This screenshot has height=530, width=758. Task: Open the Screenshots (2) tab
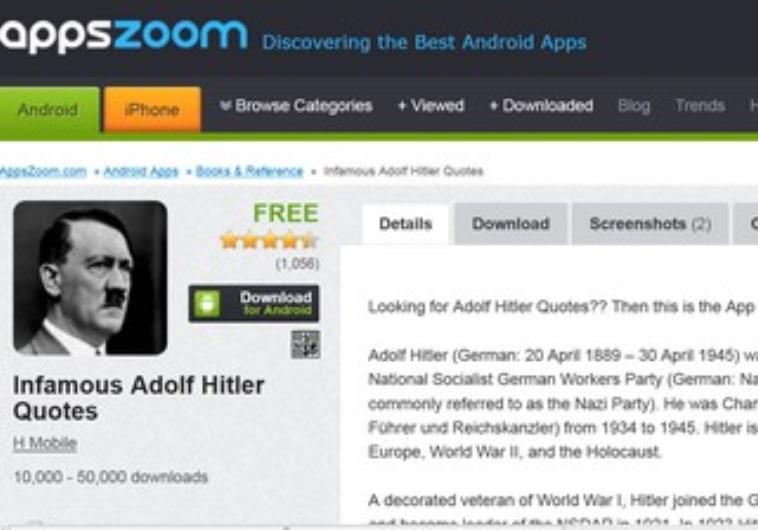pyautogui.click(x=650, y=224)
